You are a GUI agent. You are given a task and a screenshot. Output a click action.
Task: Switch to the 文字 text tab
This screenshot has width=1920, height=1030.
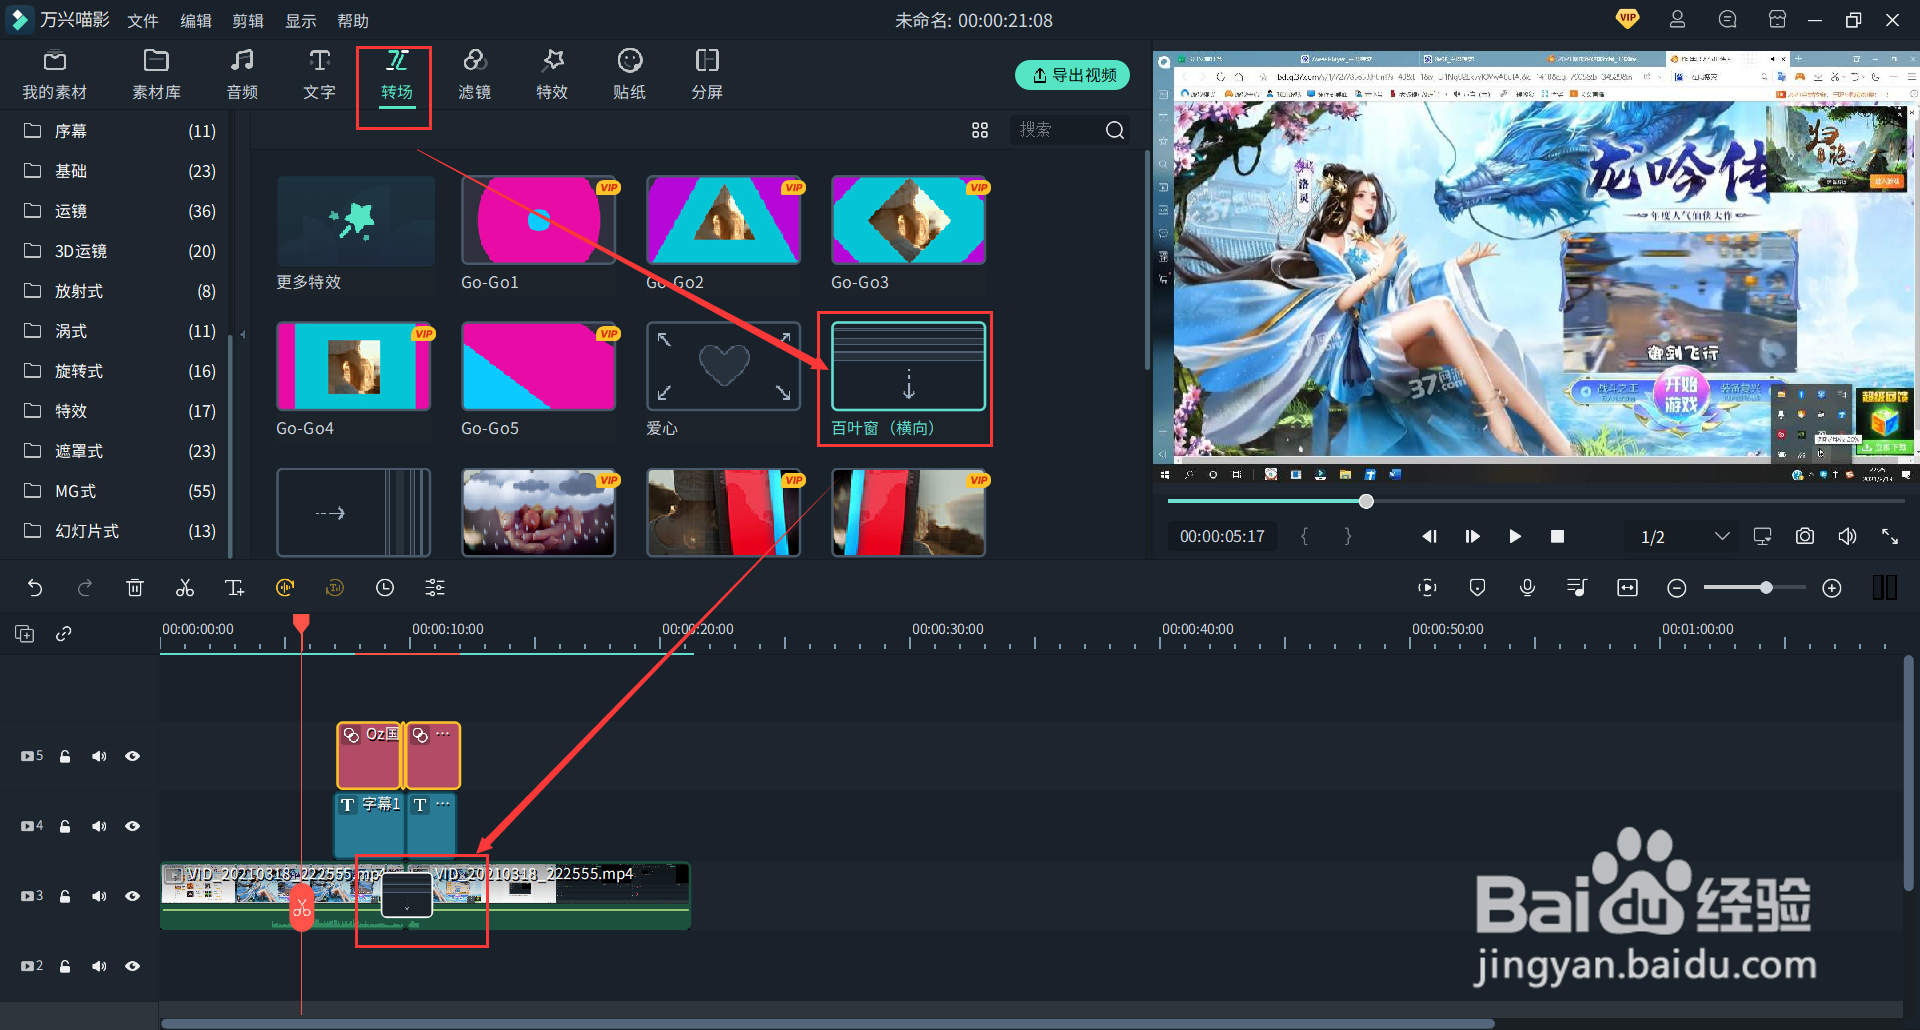(x=319, y=75)
